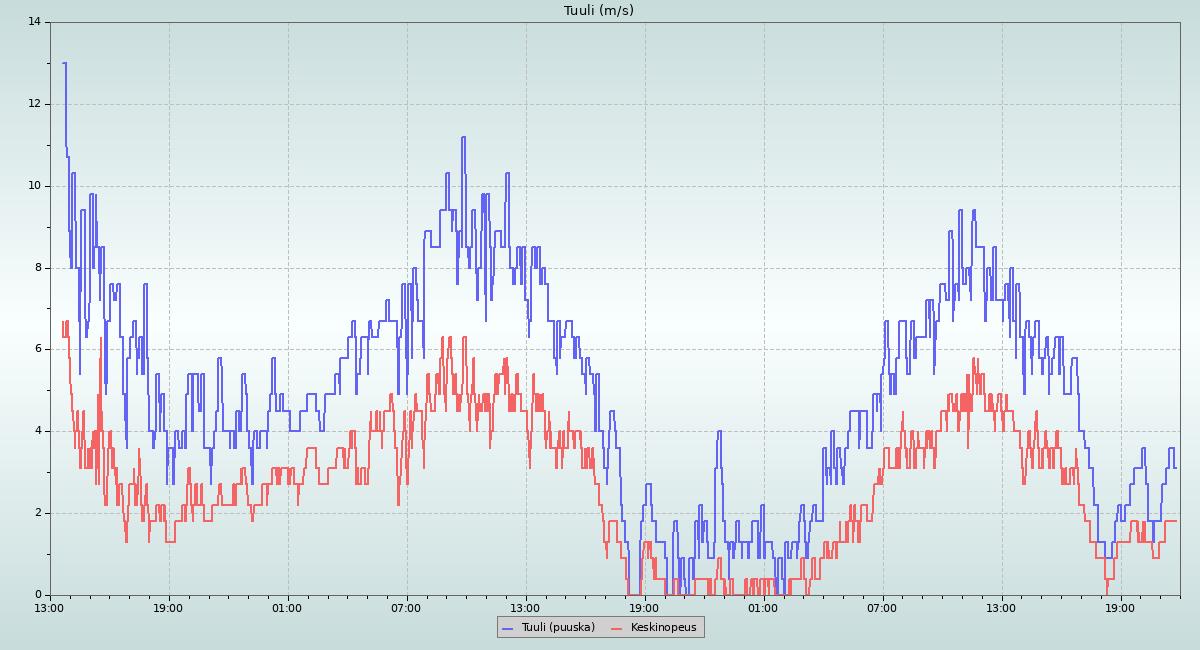This screenshot has width=1200, height=650.
Task: Click the 0 label at the y-axis origin
Action: pyautogui.click(x=37, y=595)
